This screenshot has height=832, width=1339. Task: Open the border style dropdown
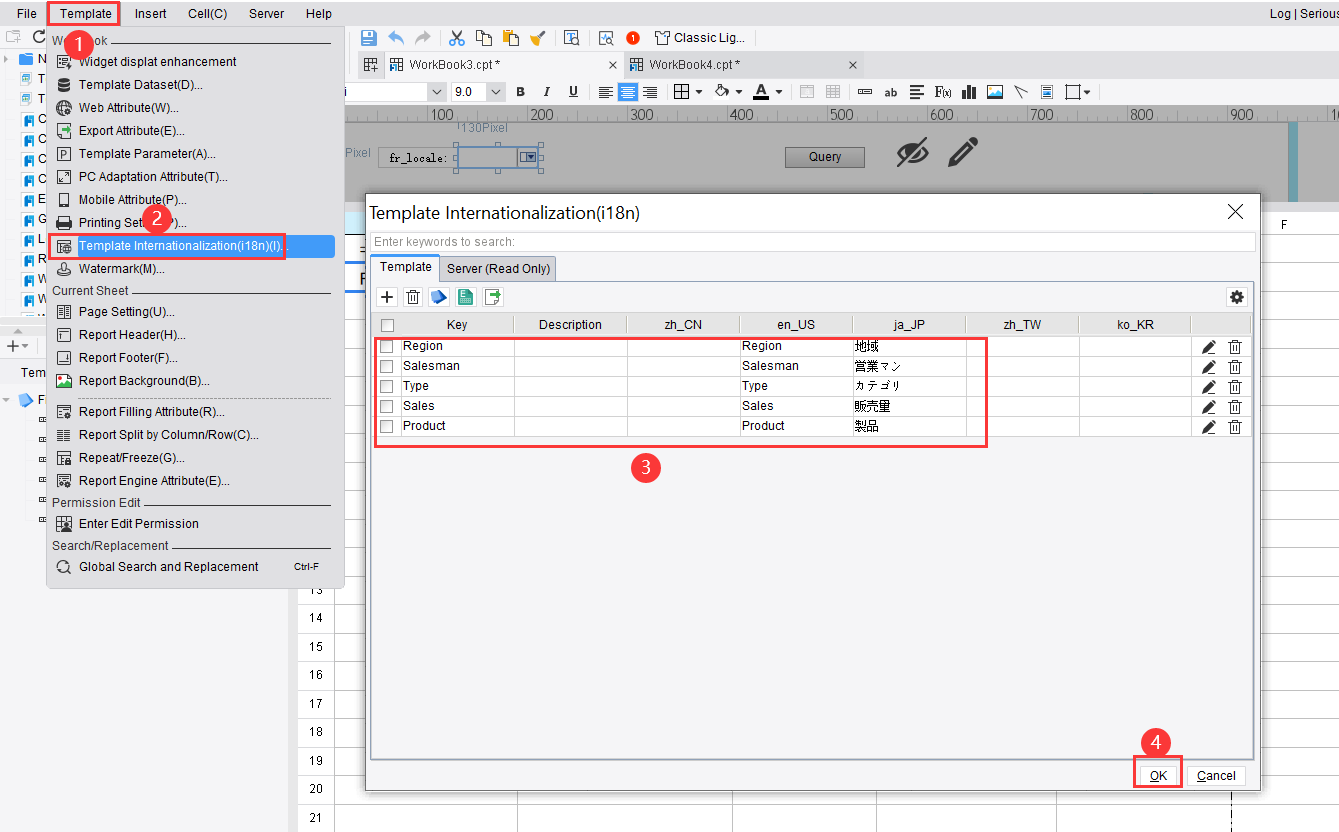point(697,91)
